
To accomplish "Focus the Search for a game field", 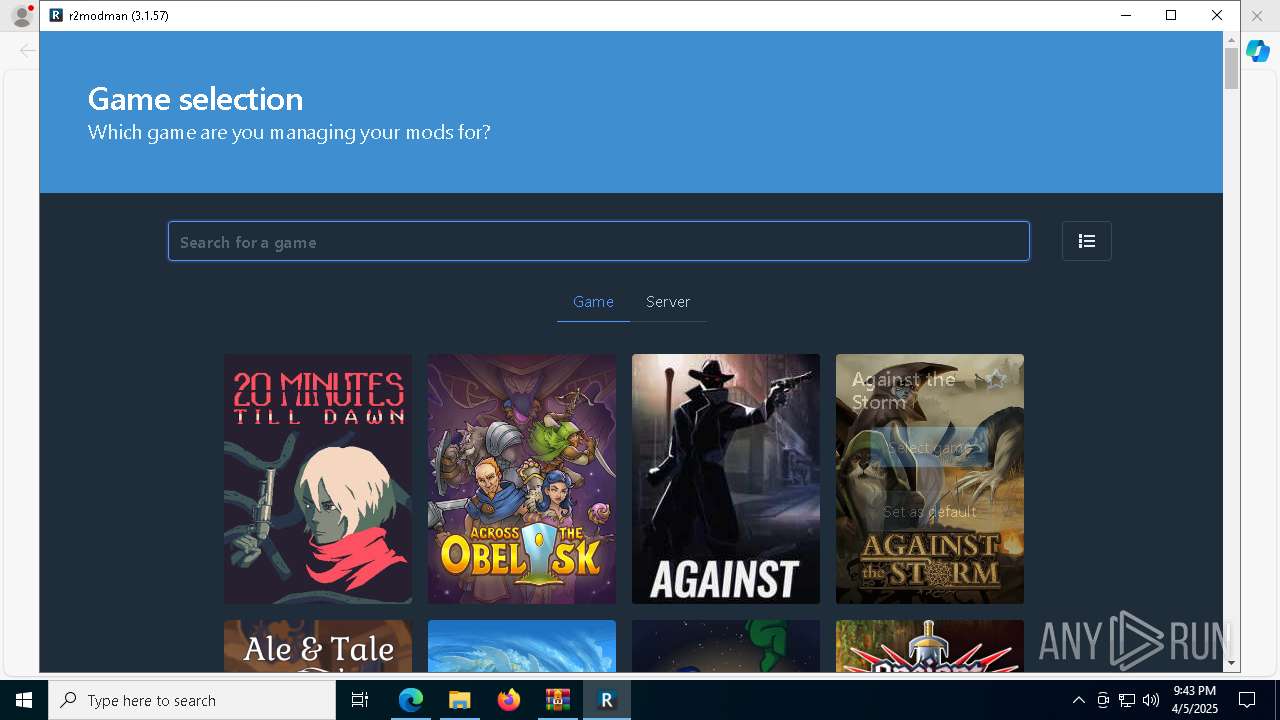I will tap(599, 241).
